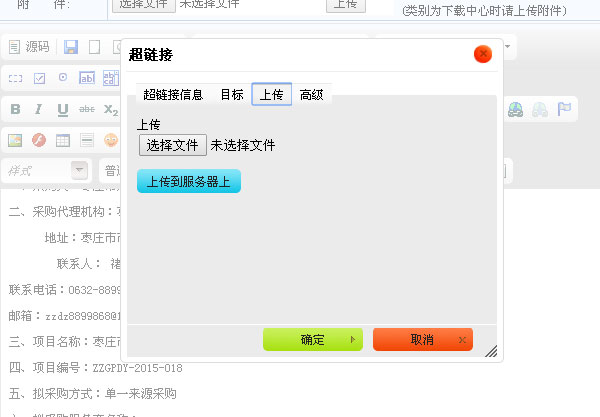
Task: Click the 上传到服务器上 button
Action: (189, 182)
